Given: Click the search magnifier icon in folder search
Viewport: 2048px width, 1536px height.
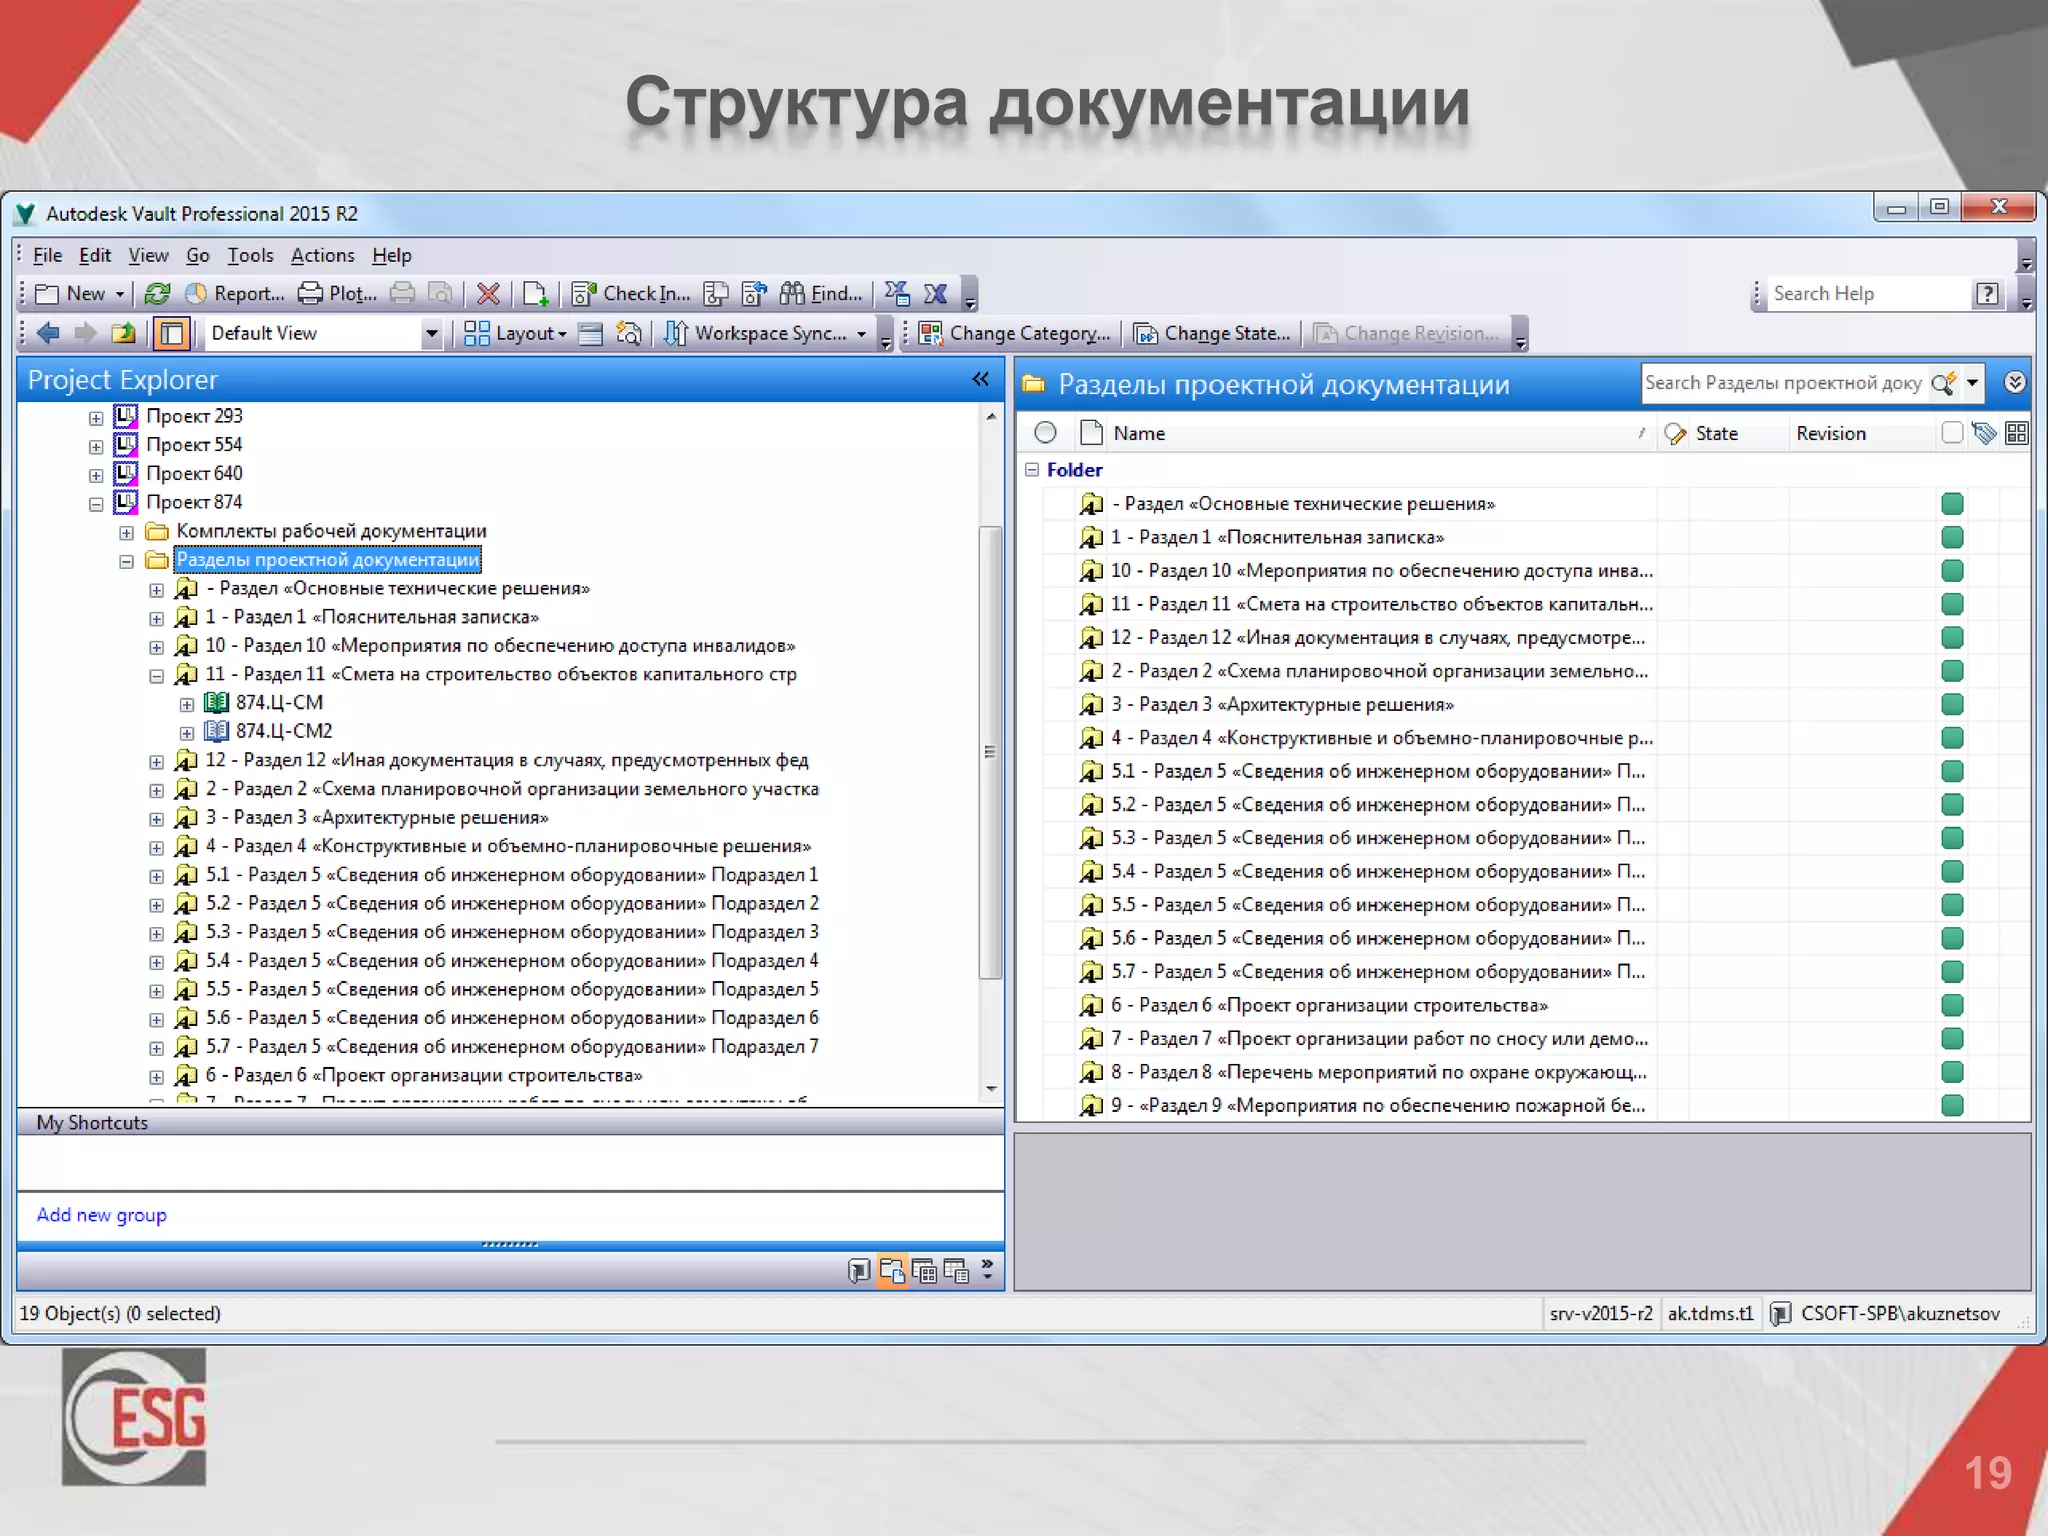Looking at the screenshot, I should pyautogui.click(x=1944, y=383).
